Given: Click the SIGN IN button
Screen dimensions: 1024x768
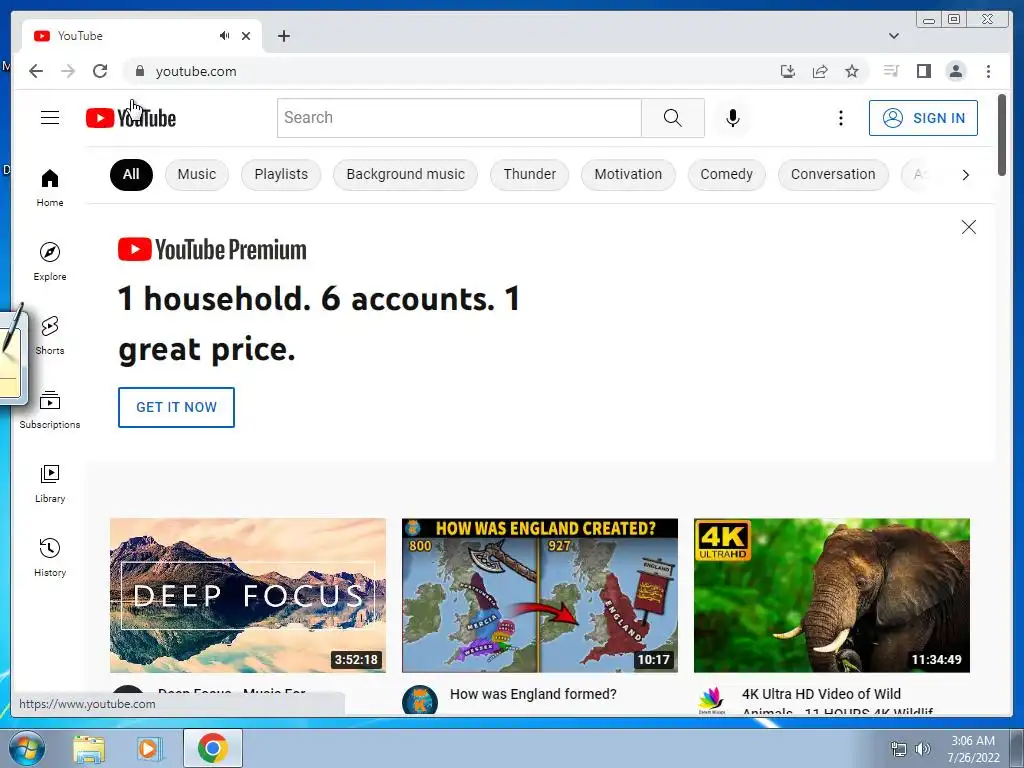Looking at the screenshot, I should (x=923, y=118).
